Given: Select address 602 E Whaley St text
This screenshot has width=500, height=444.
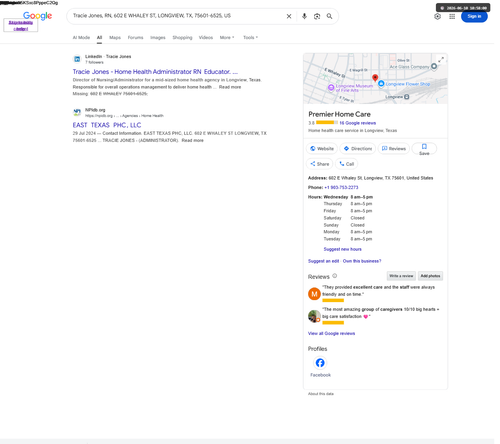Looking at the screenshot, I should [x=381, y=178].
